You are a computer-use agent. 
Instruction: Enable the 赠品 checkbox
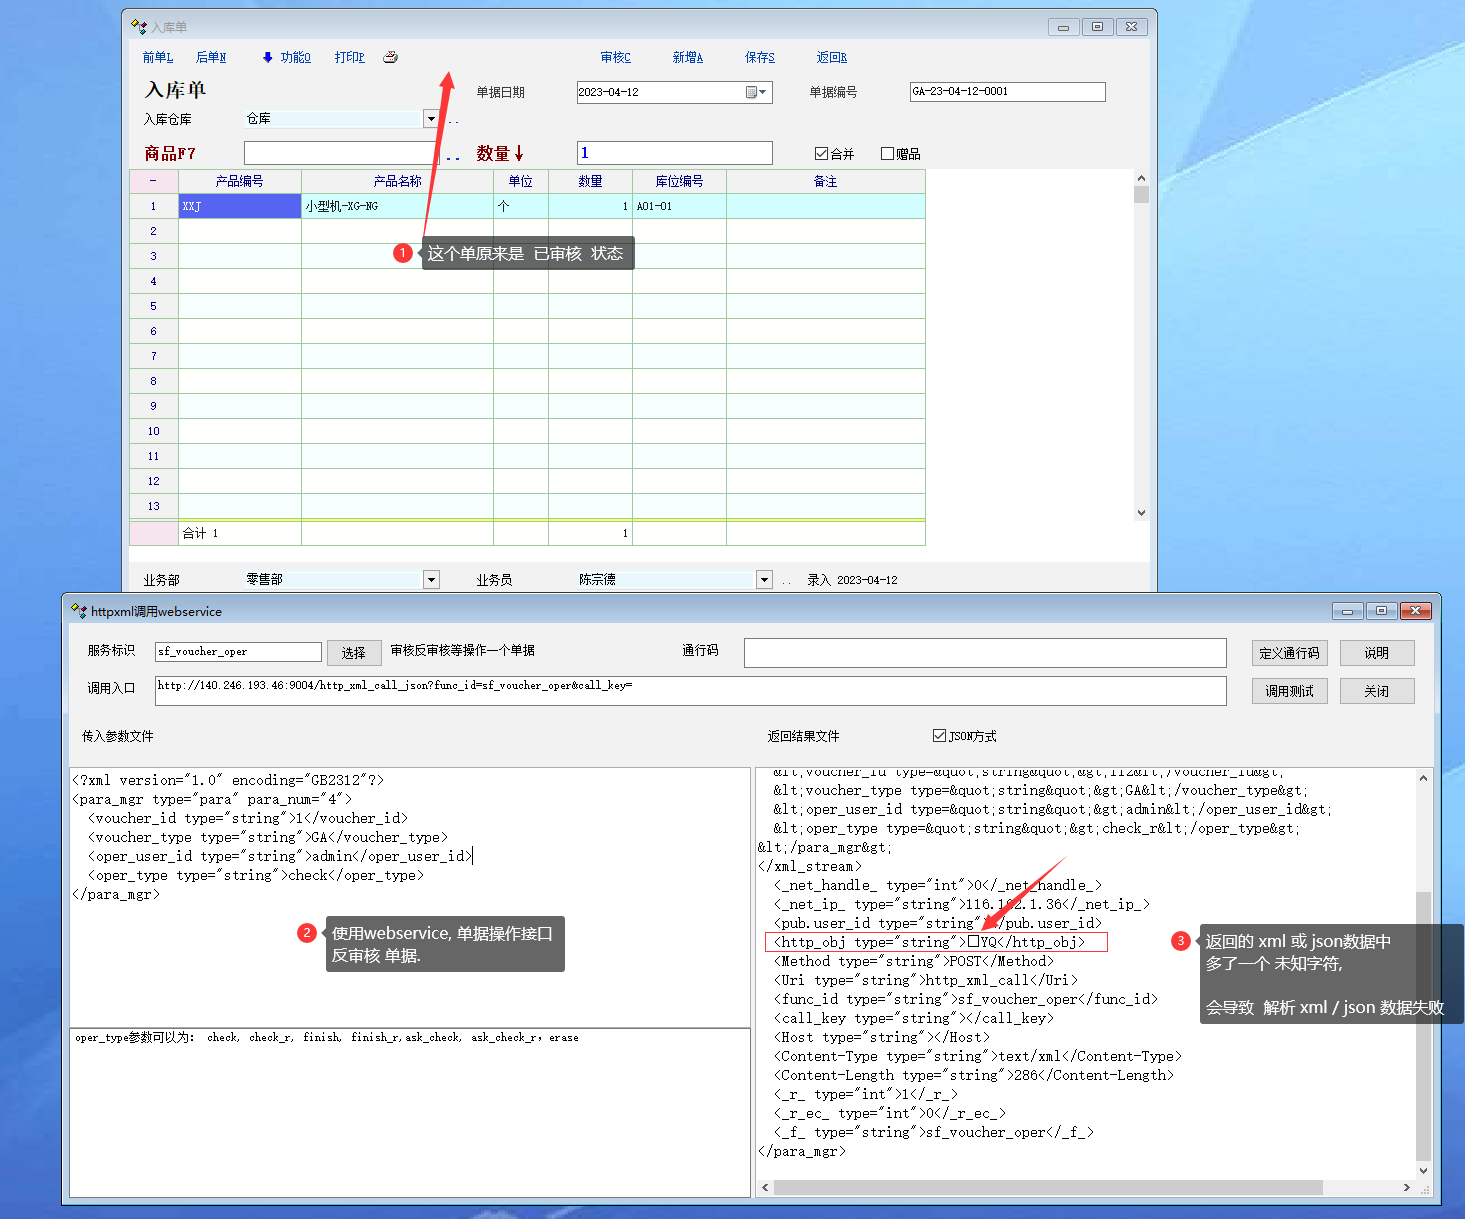[887, 153]
